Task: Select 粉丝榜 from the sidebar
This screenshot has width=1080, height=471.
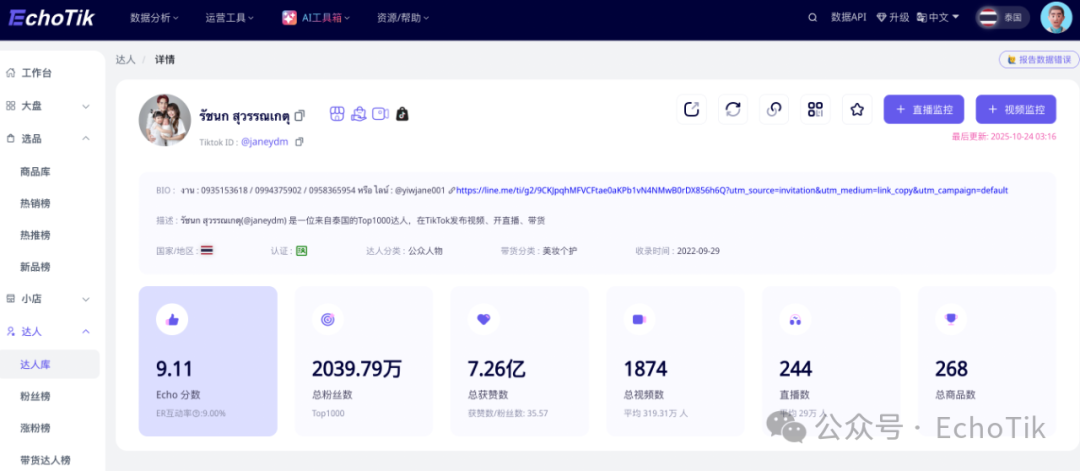Action: click(x=36, y=397)
